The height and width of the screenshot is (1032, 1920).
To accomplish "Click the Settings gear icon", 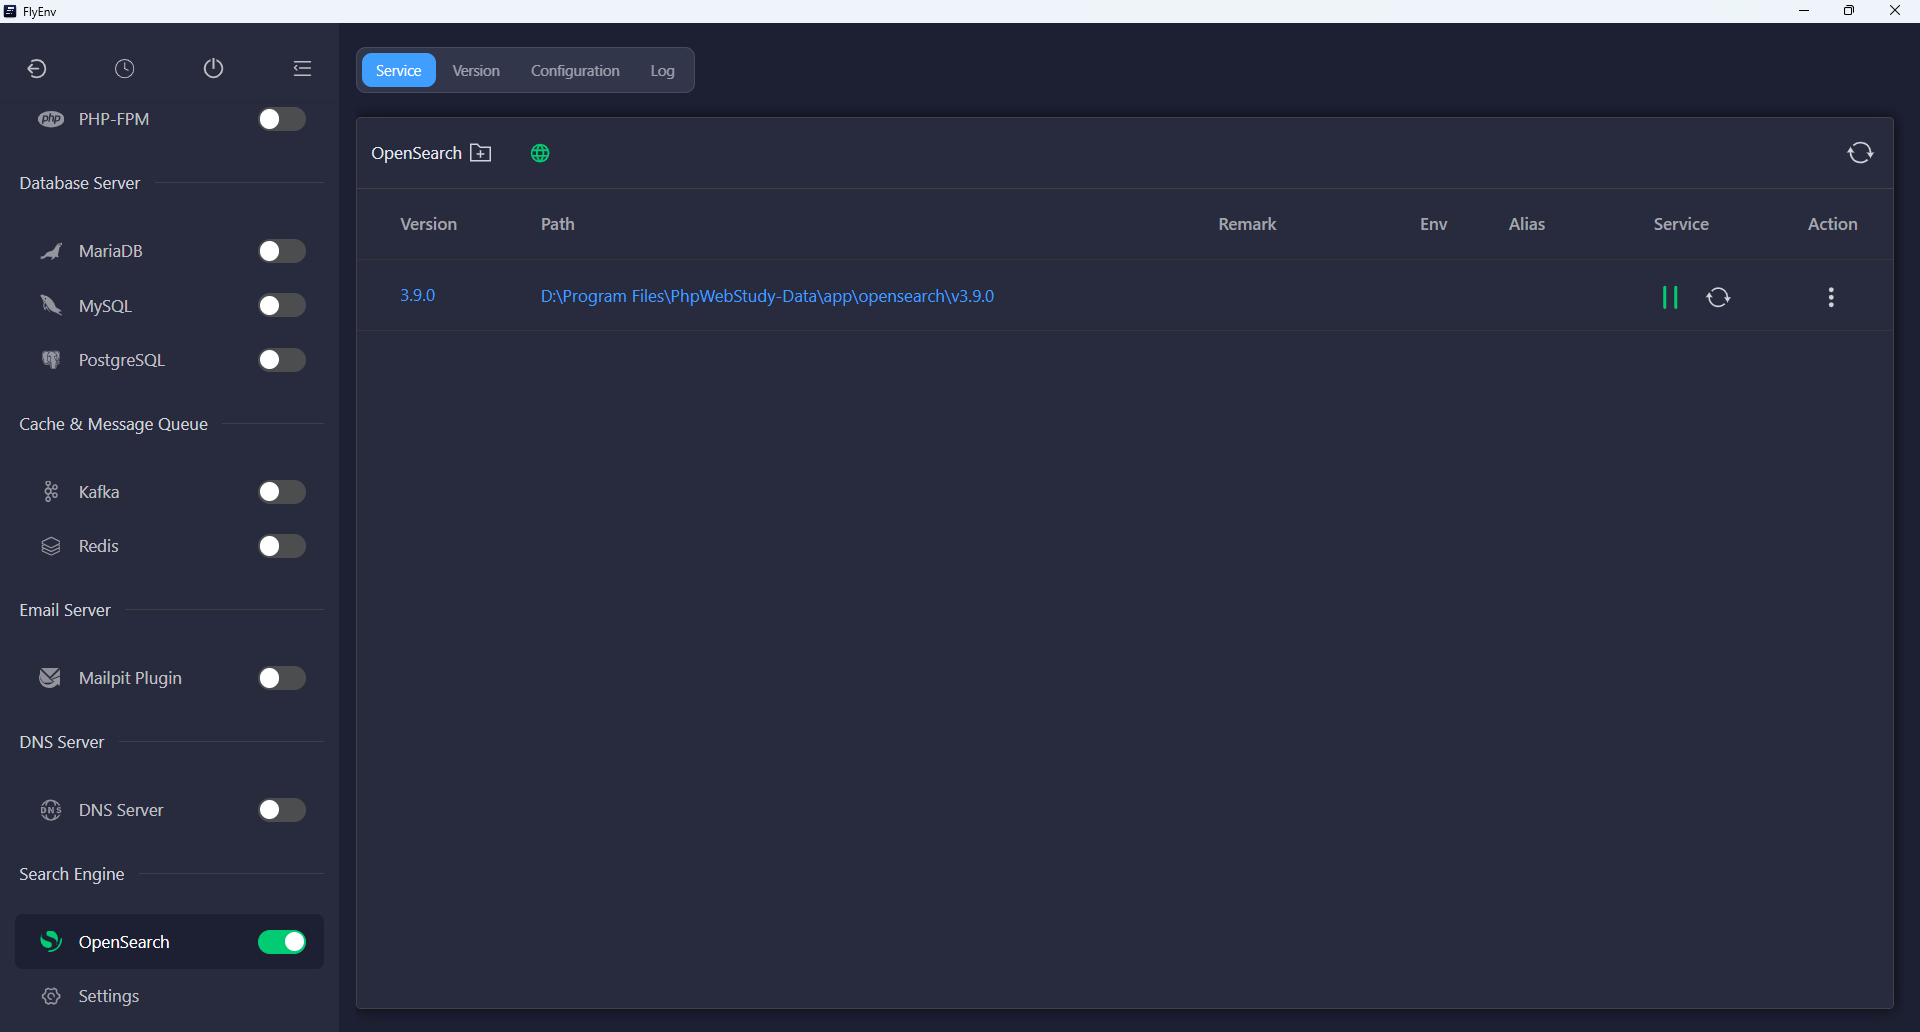I will (51, 996).
